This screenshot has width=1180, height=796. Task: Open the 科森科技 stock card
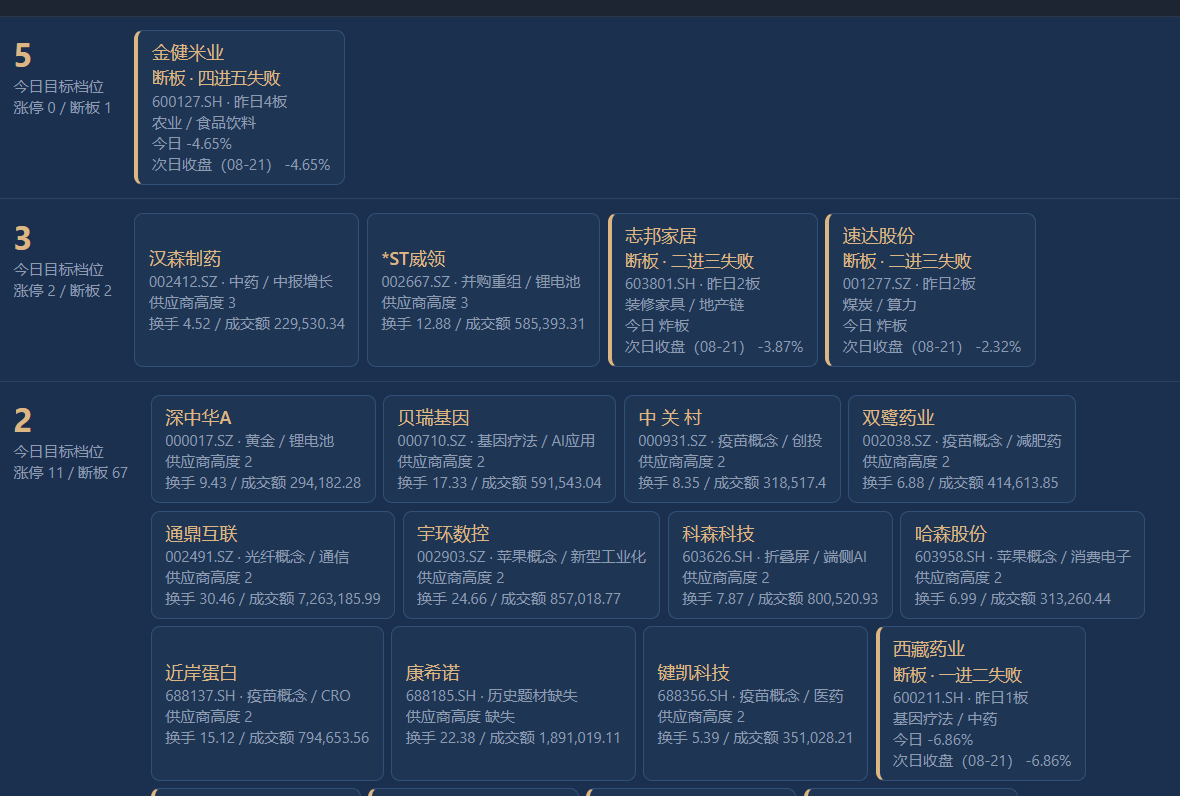pyautogui.click(x=780, y=565)
